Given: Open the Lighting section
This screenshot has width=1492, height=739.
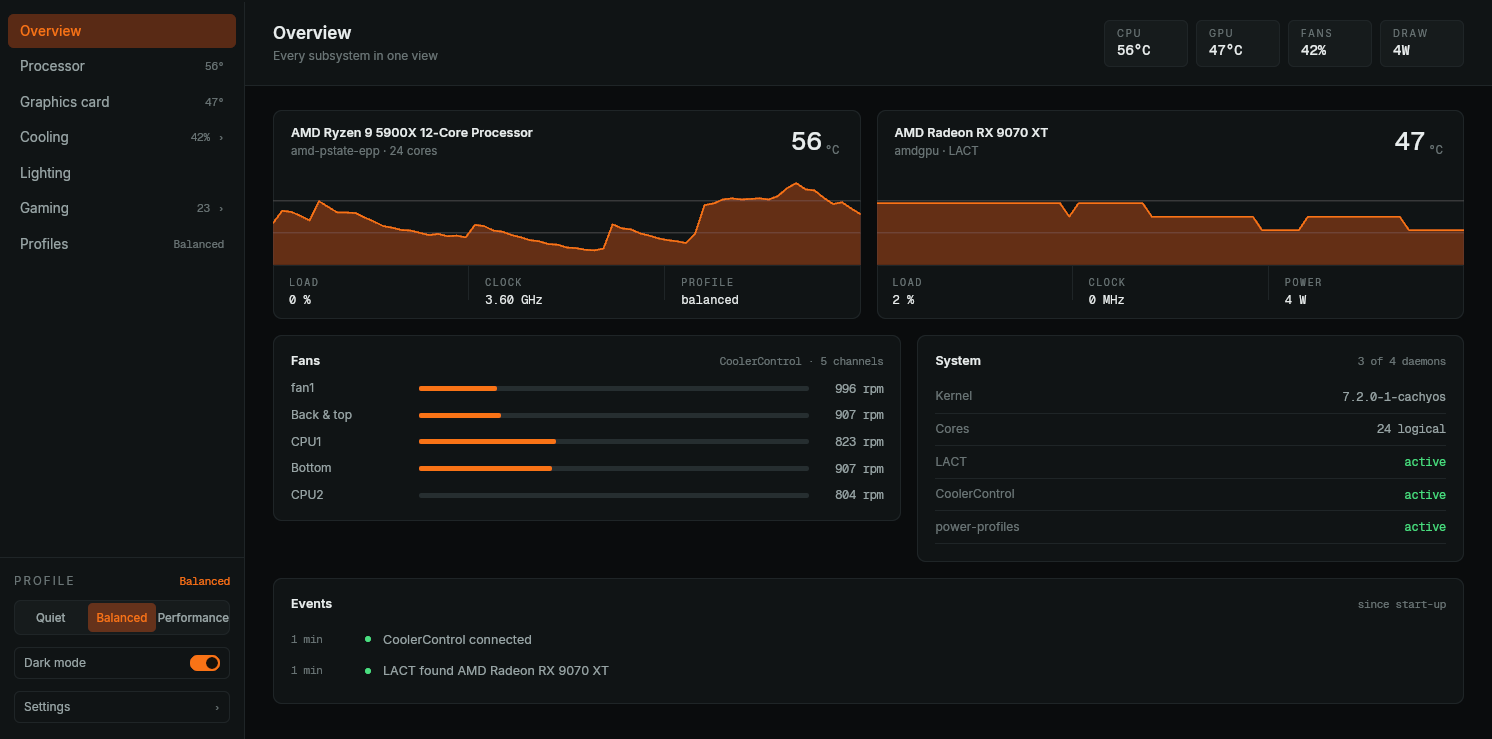Looking at the screenshot, I should 122,173.
